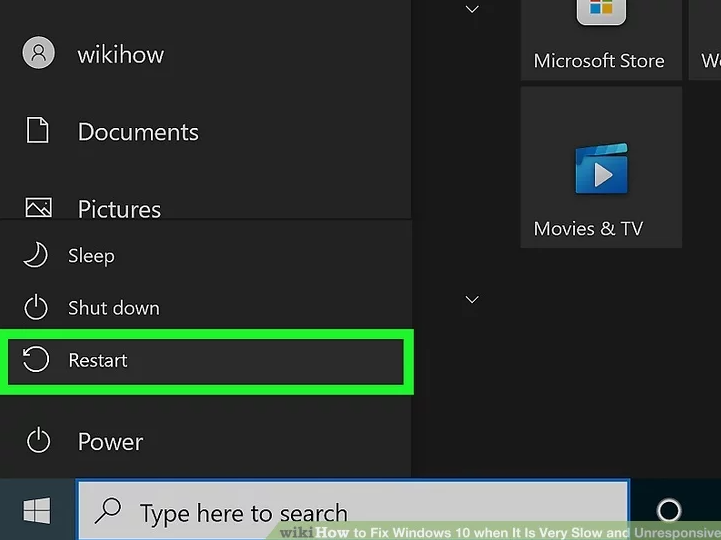Open the Movies & TV tile
The image size is (721, 540).
click(x=600, y=167)
